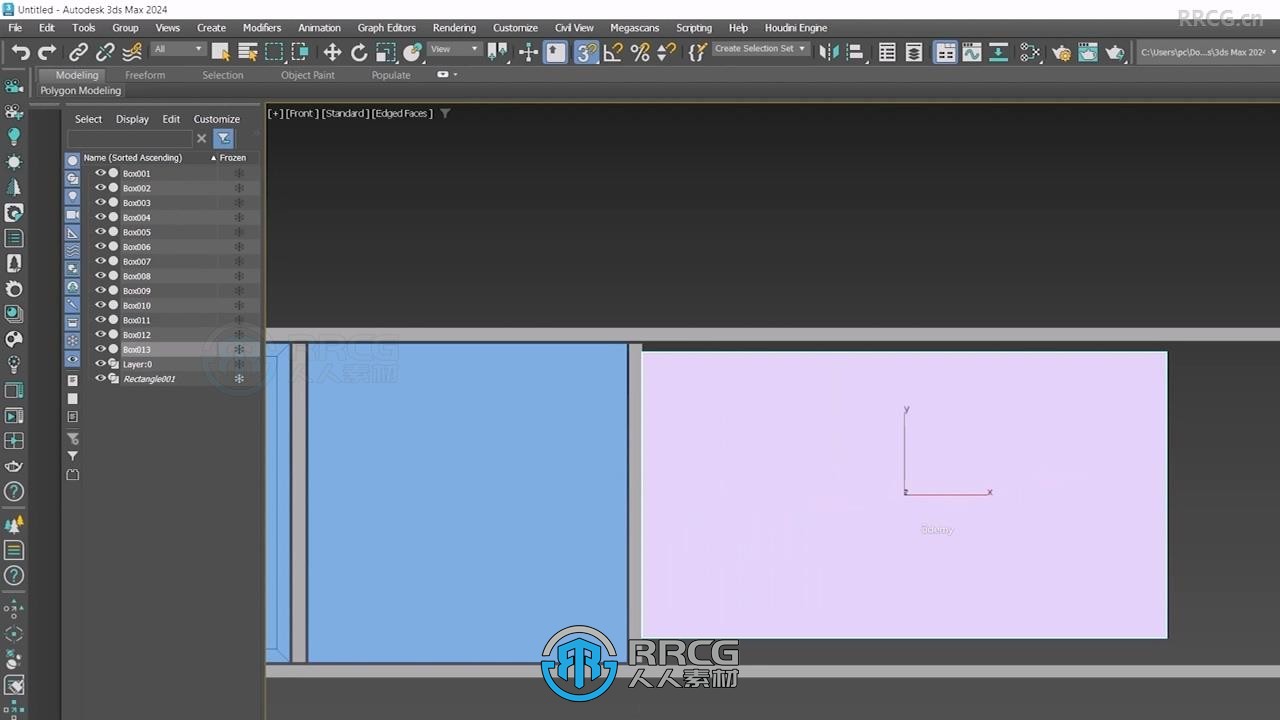Open the Edged Faces viewport menu

[x=402, y=113]
